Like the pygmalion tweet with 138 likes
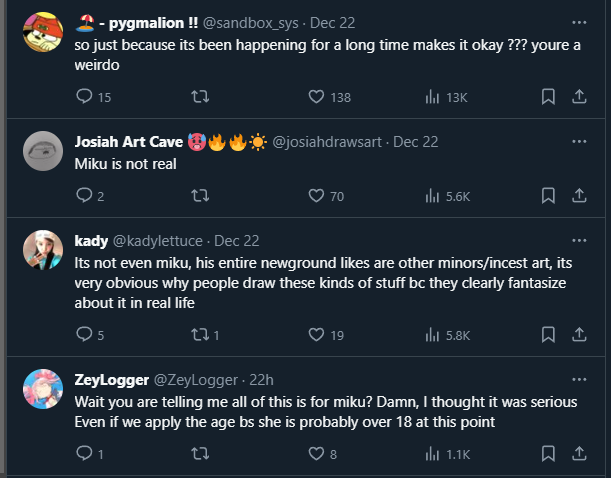 [x=316, y=97]
